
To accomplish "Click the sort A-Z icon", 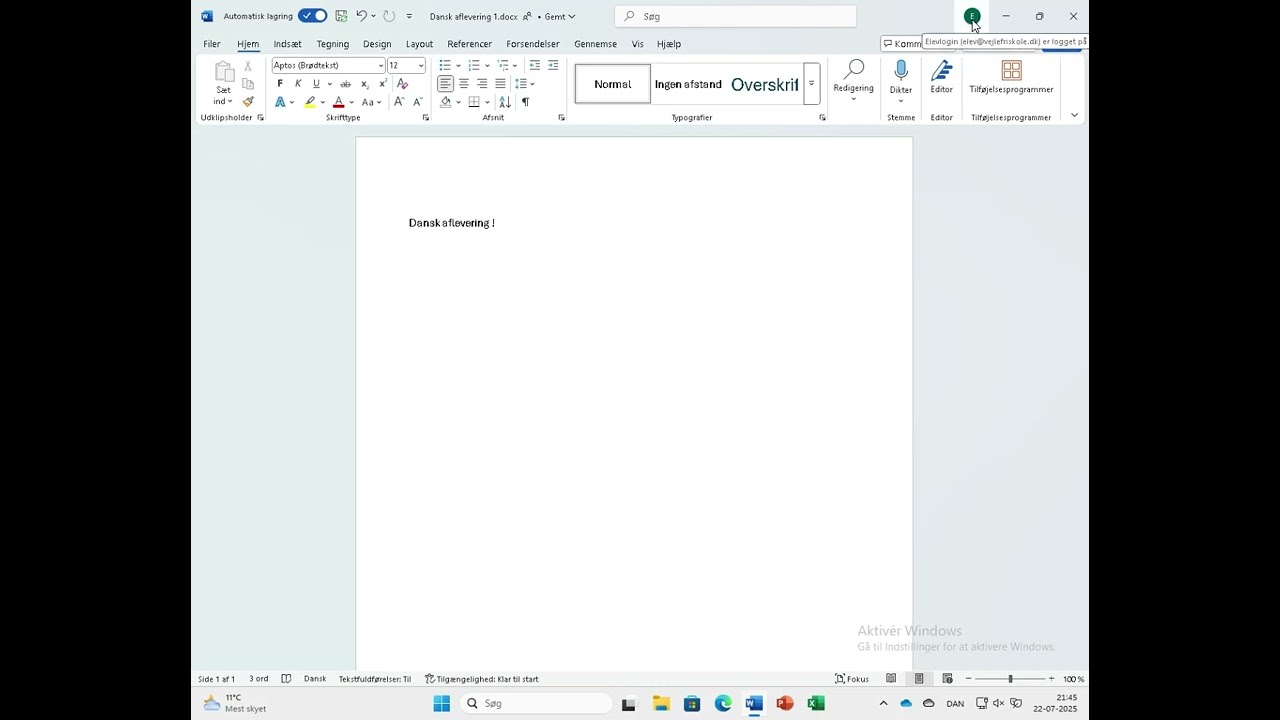I will [x=505, y=102].
